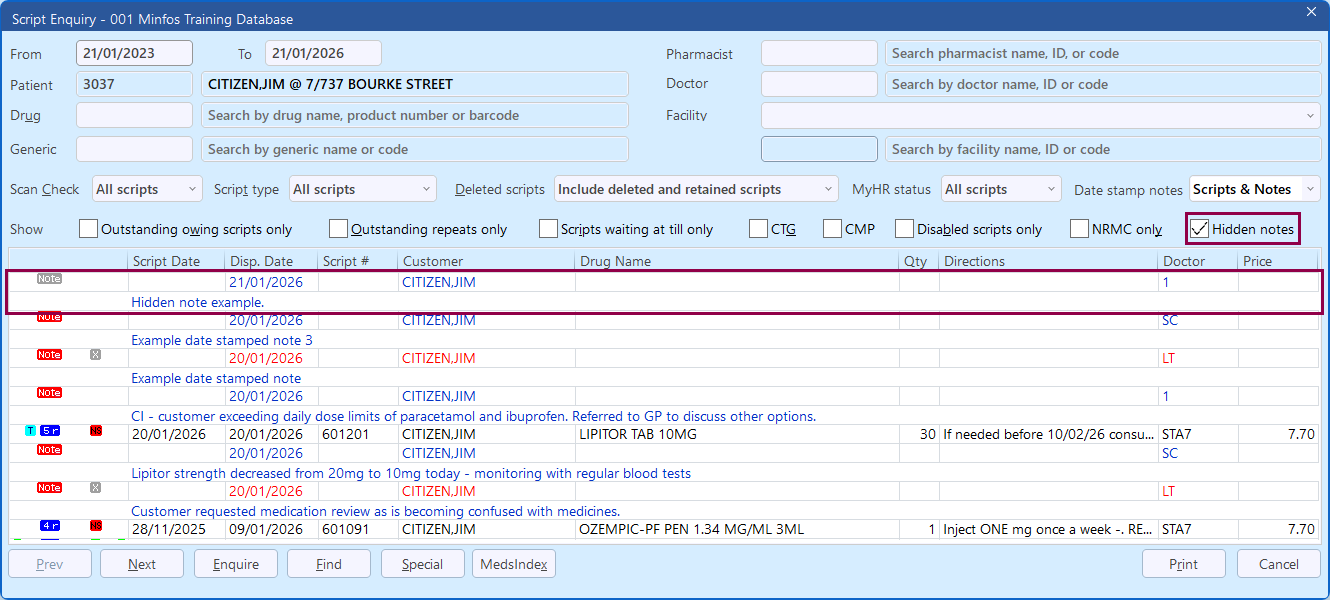Click the red NS icon on Lipitor row
Viewport: 1330px width, 600px height.
click(96, 431)
